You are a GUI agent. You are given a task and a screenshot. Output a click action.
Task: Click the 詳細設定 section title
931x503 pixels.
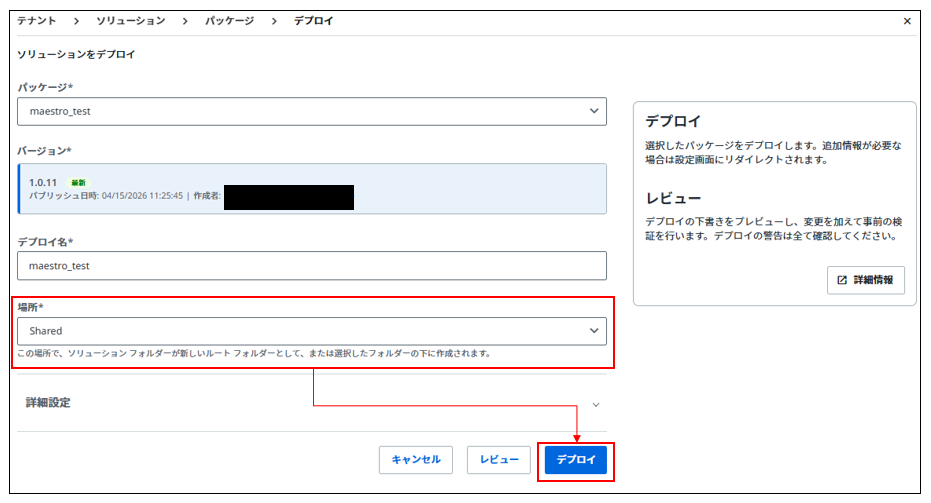click(48, 403)
